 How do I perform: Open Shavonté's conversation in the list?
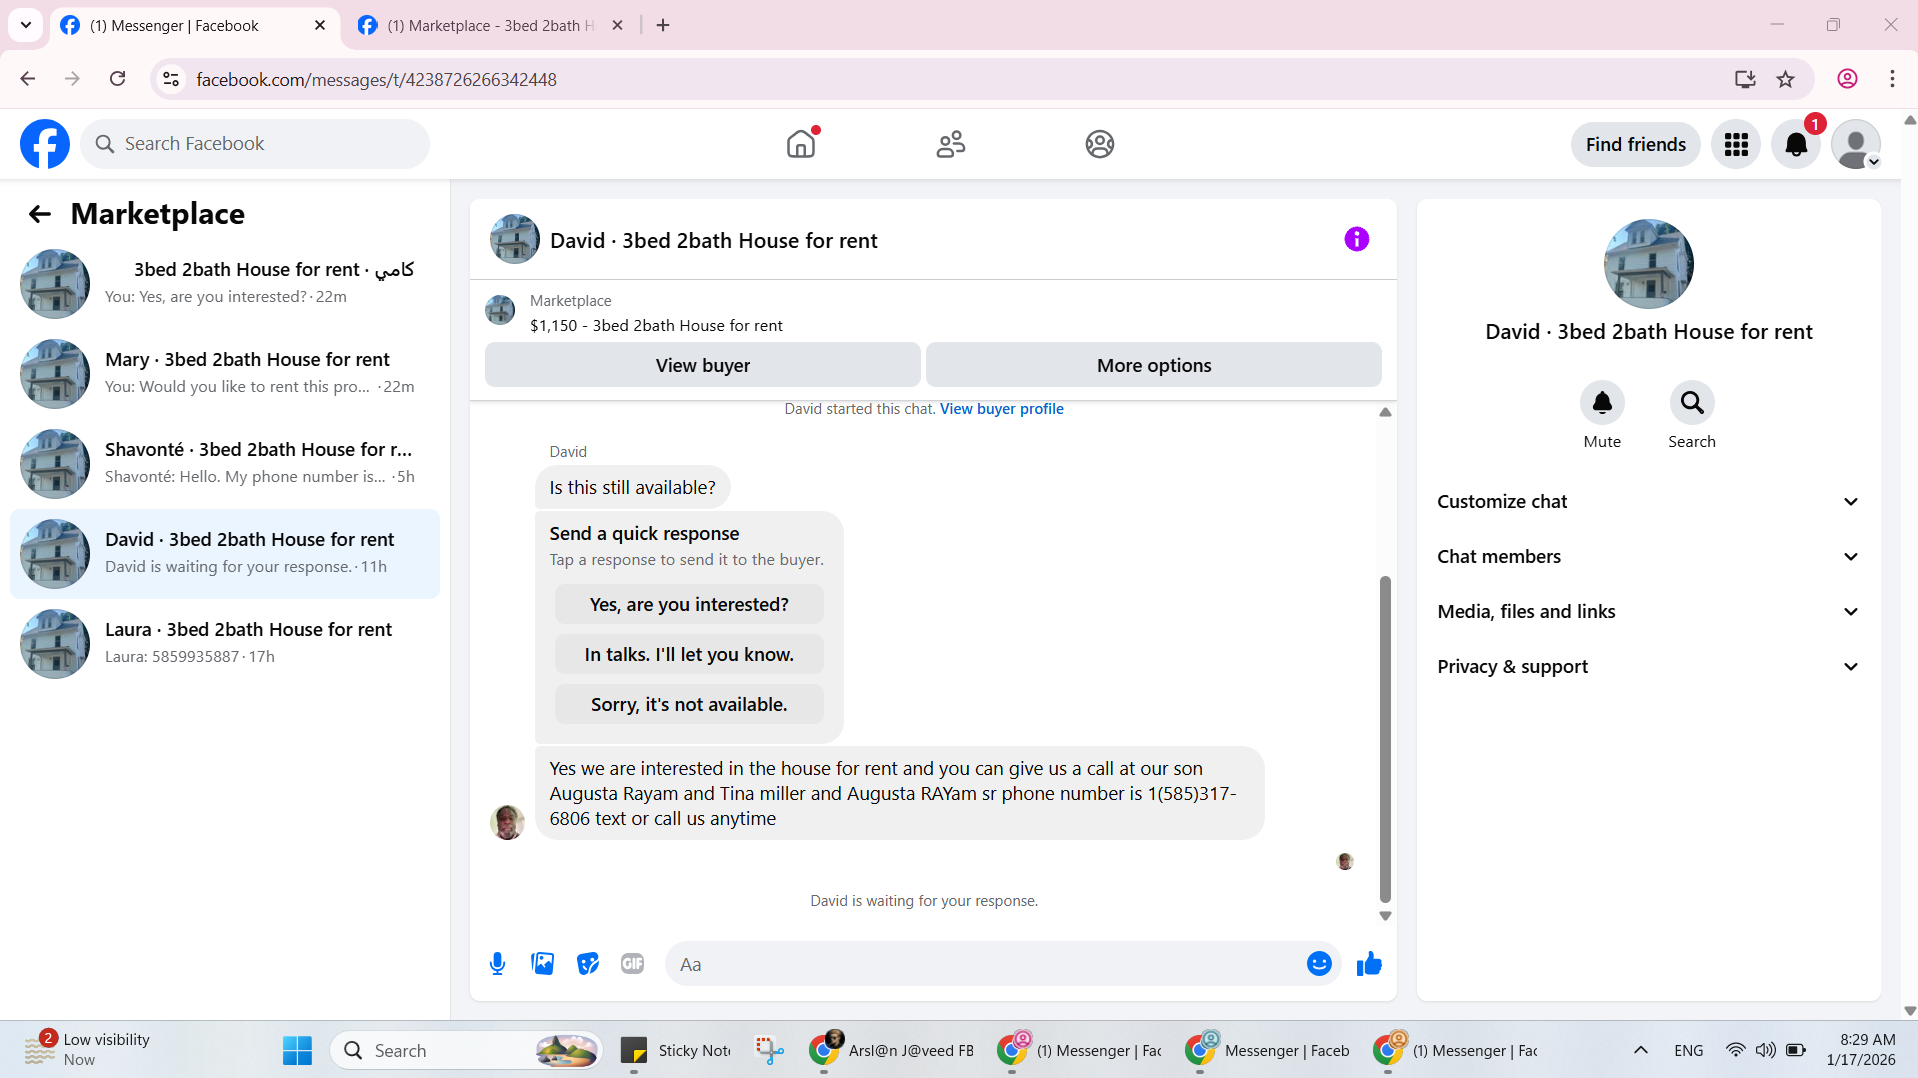tap(225, 463)
